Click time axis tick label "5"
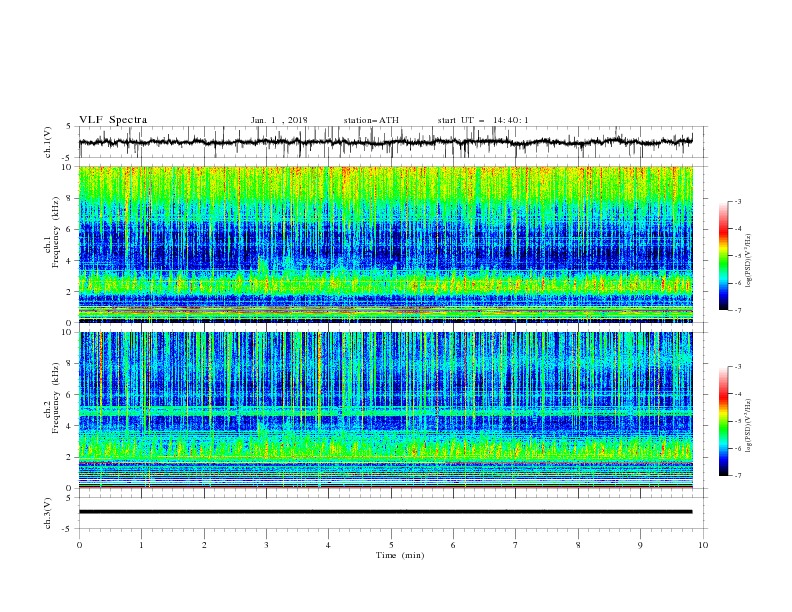792x612 pixels. click(391, 545)
